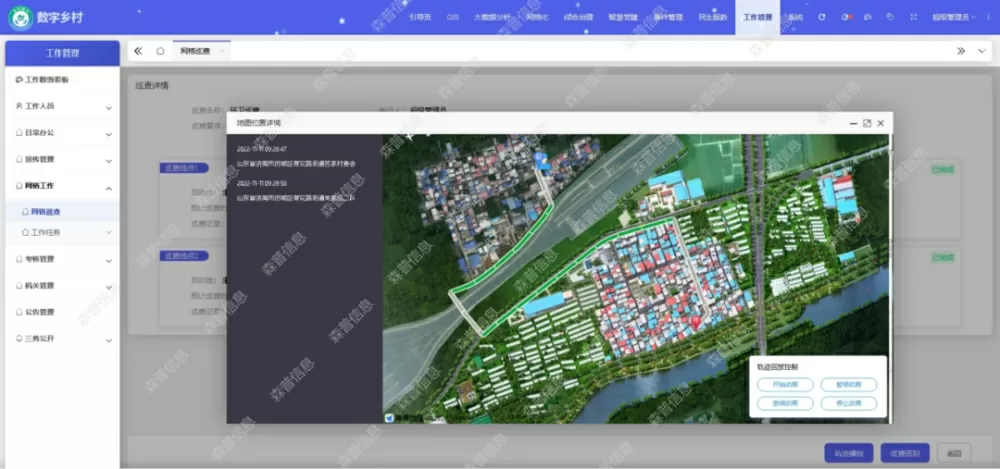Click the double-left collapse sidebar icon
1000x469 pixels.
(138, 51)
